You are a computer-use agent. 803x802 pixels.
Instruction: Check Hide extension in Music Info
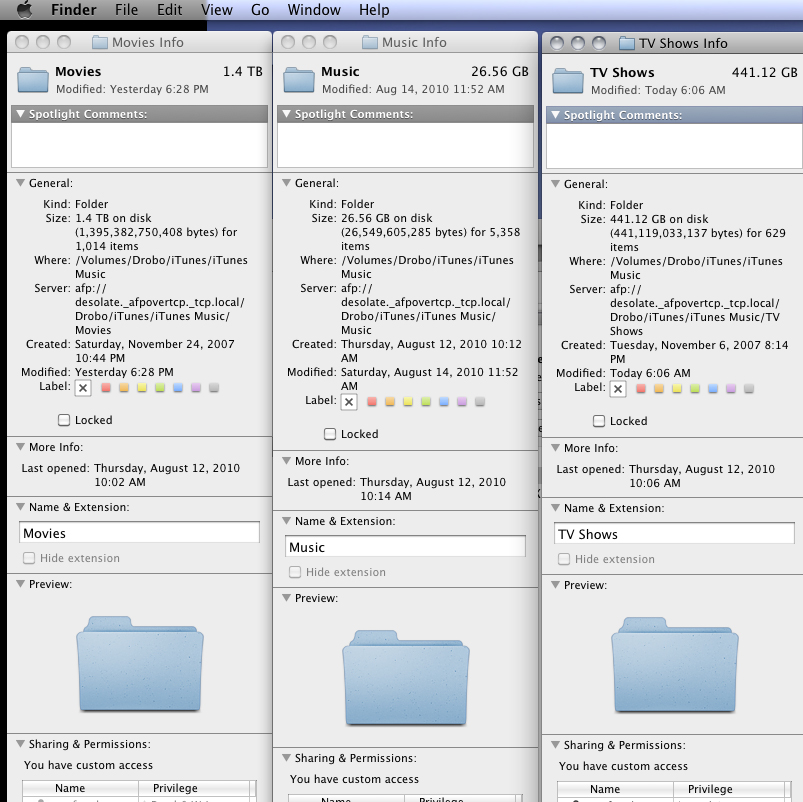tap(295, 572)
